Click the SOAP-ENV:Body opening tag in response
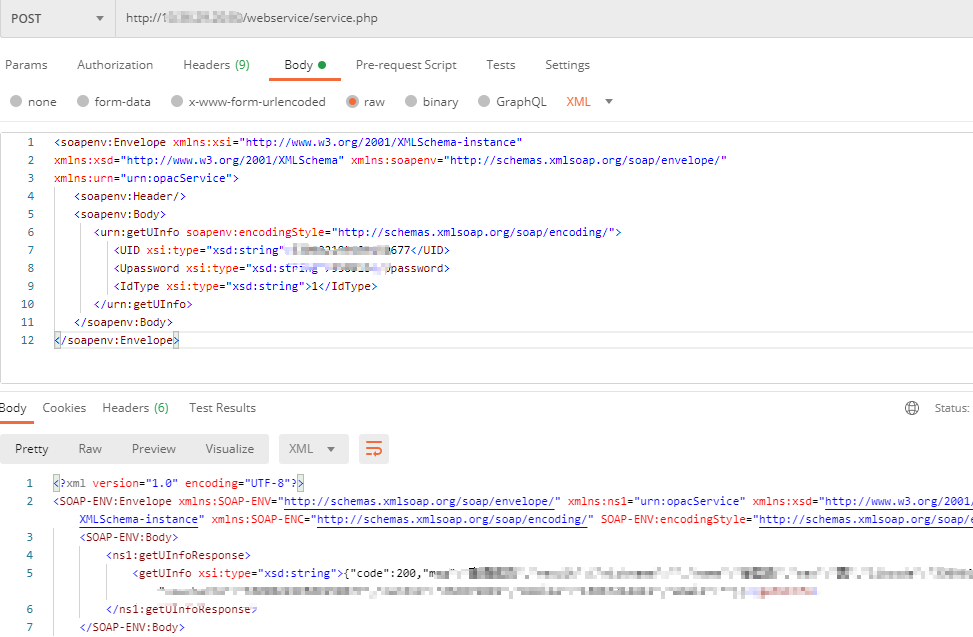 coord(129,537)
